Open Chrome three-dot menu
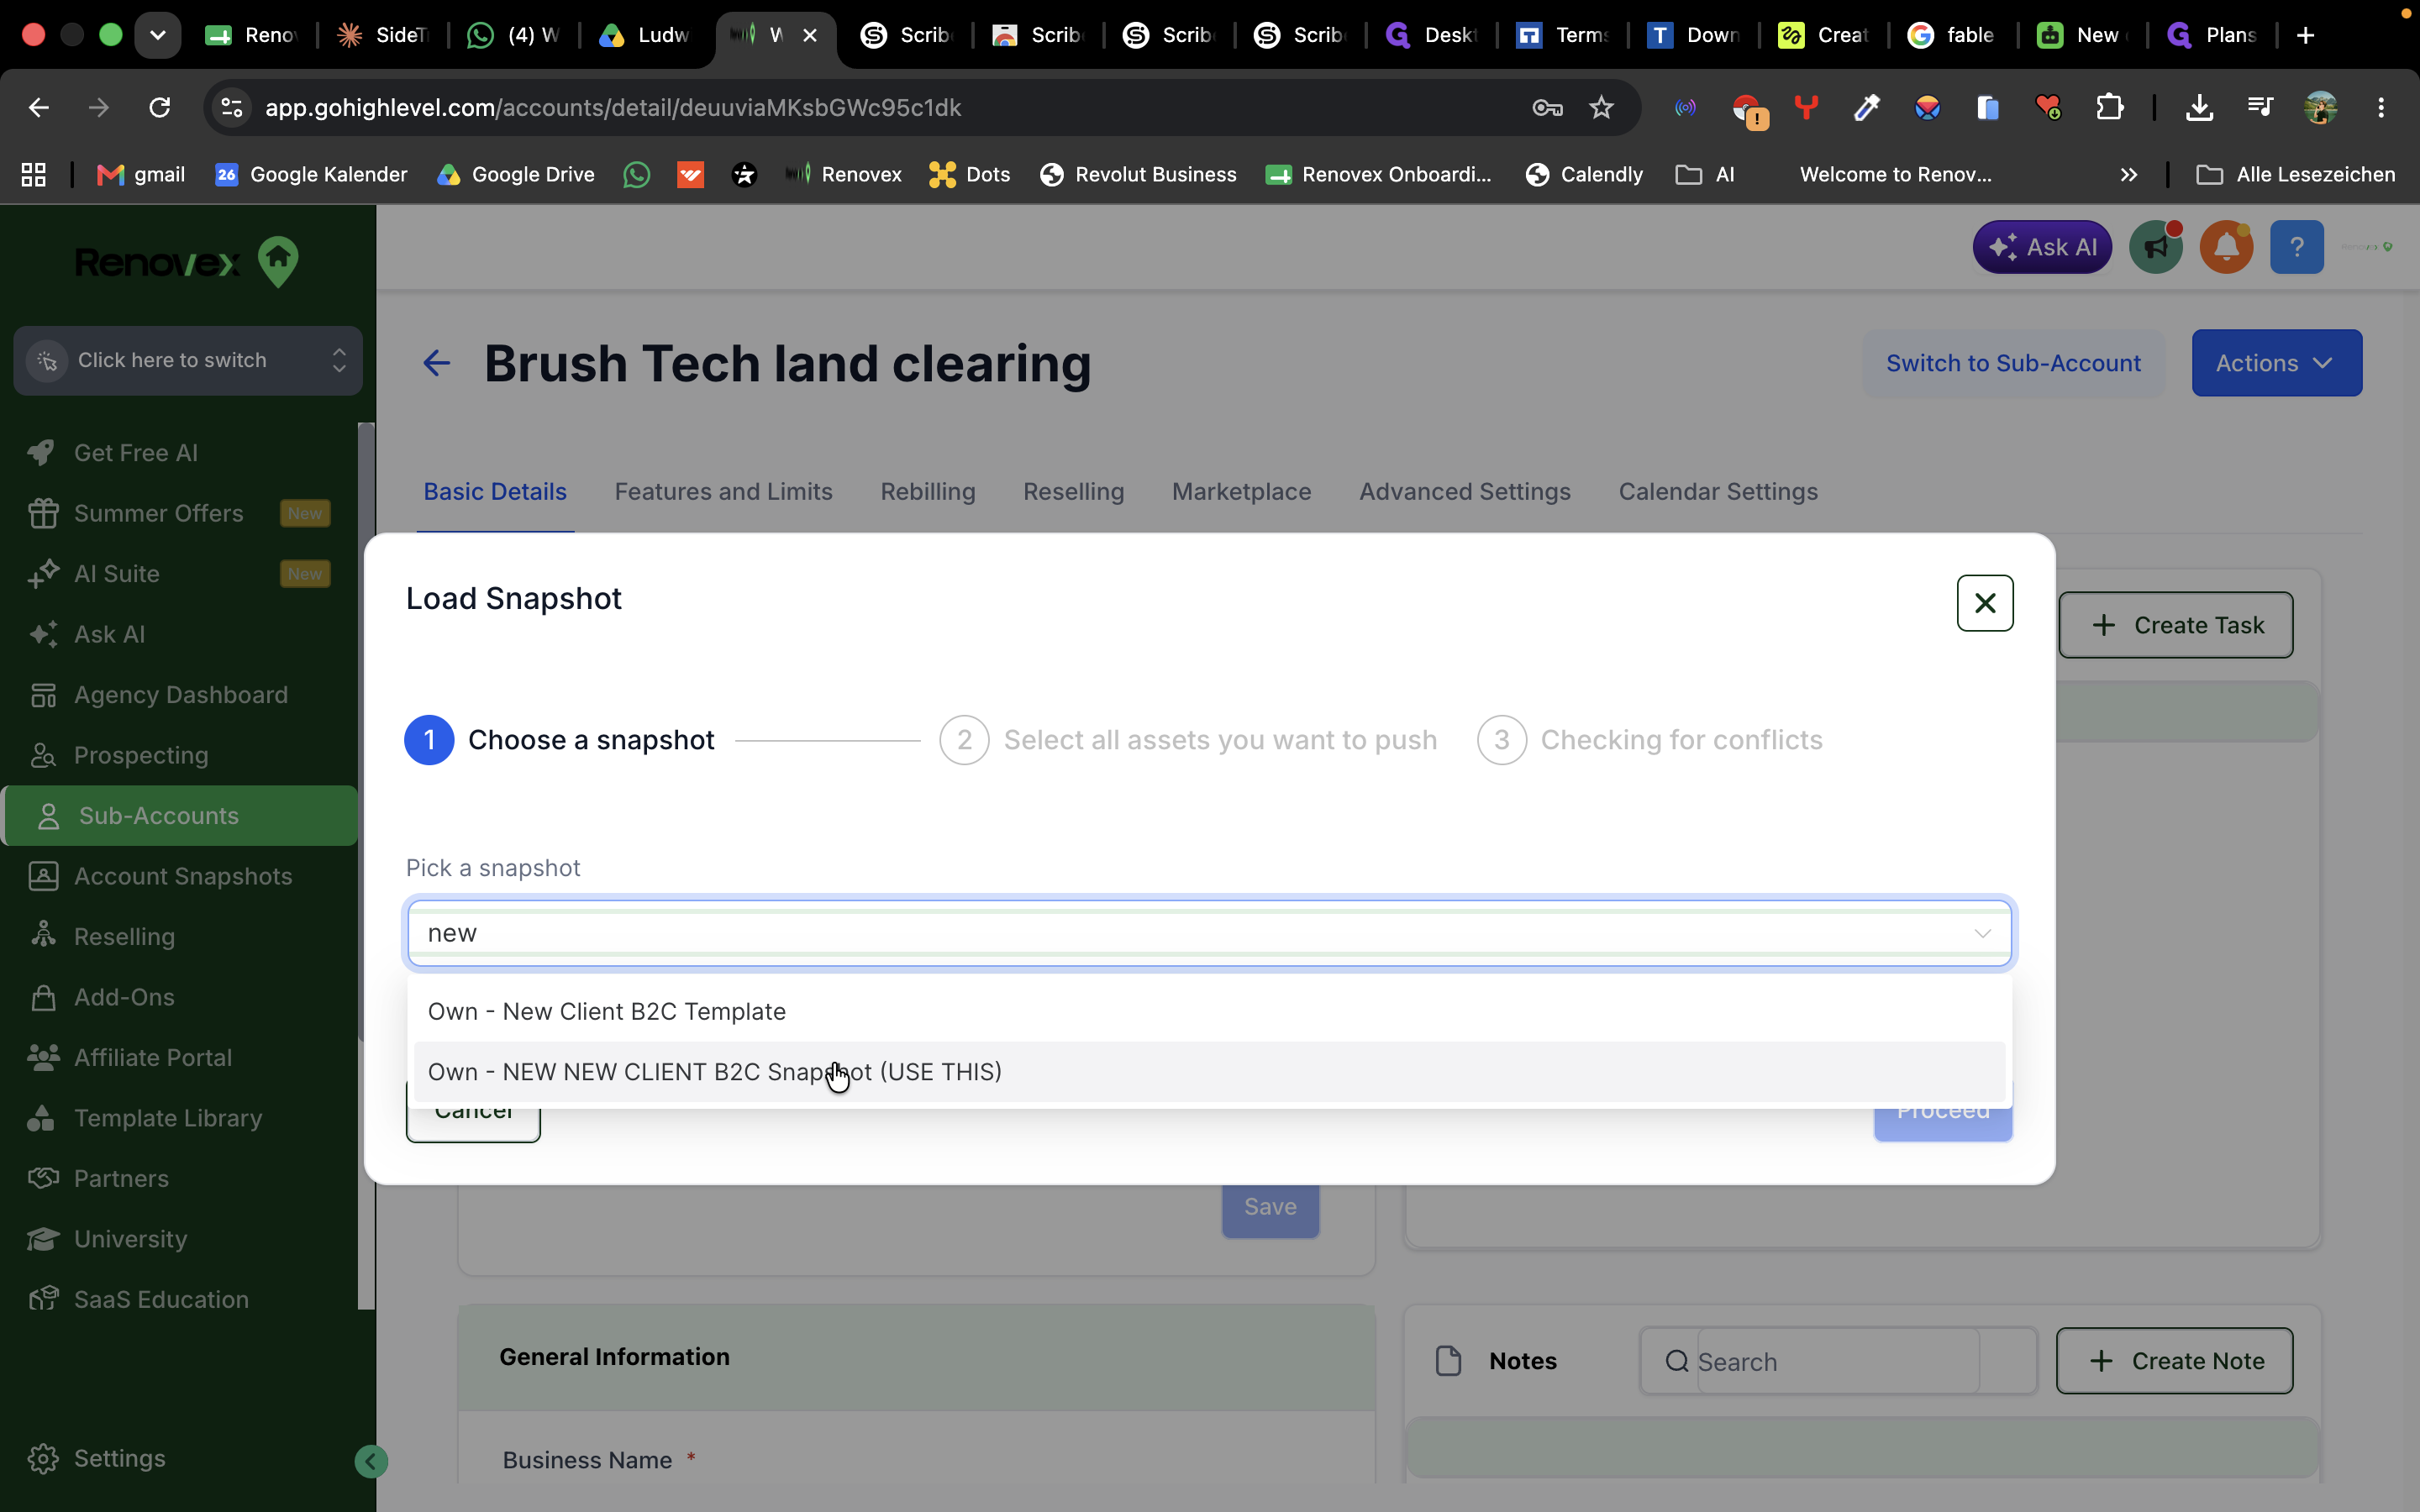Screen dimensions: 2420x1512 coord(2380,107)
